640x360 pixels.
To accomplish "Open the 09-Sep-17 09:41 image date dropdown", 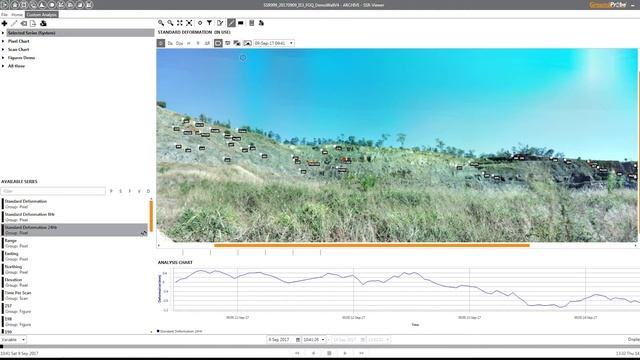I will point(274,43).
